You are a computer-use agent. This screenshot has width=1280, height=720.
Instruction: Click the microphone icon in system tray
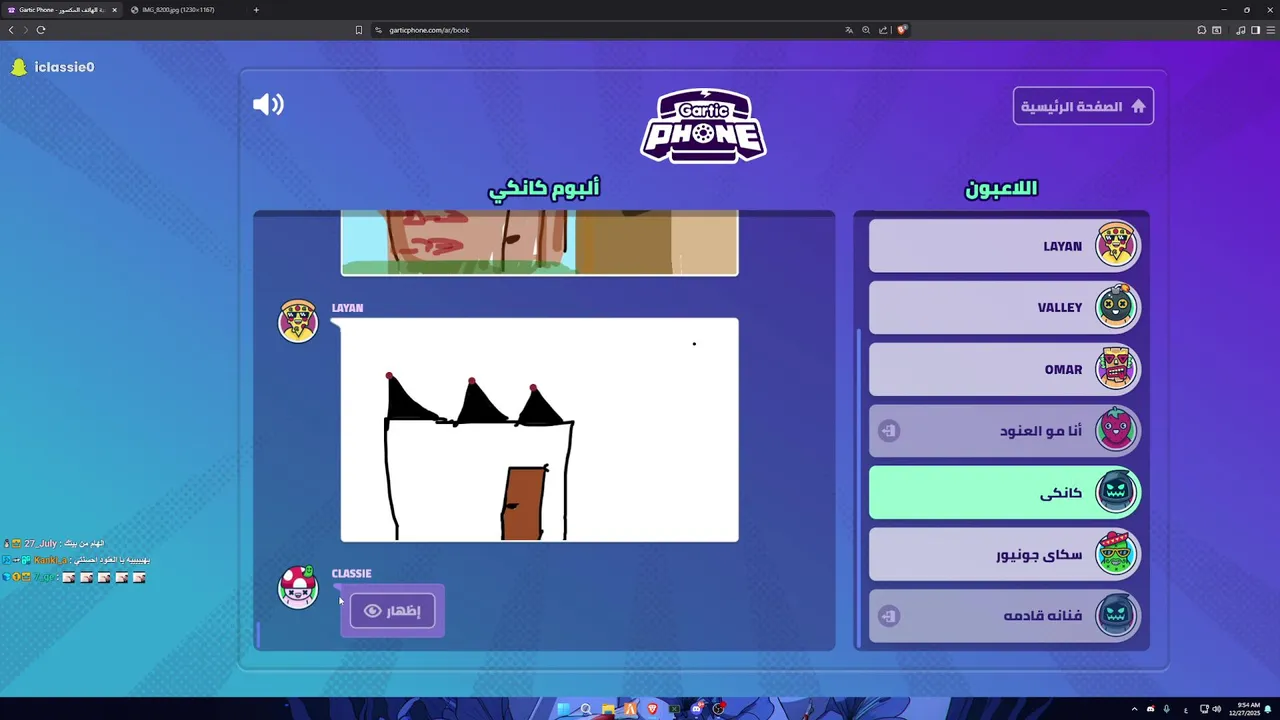point(1166,709)
